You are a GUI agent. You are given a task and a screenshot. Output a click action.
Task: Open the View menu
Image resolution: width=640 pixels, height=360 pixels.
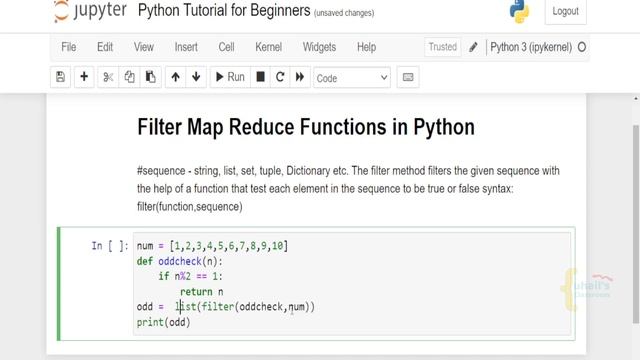(x=144, y=47)
